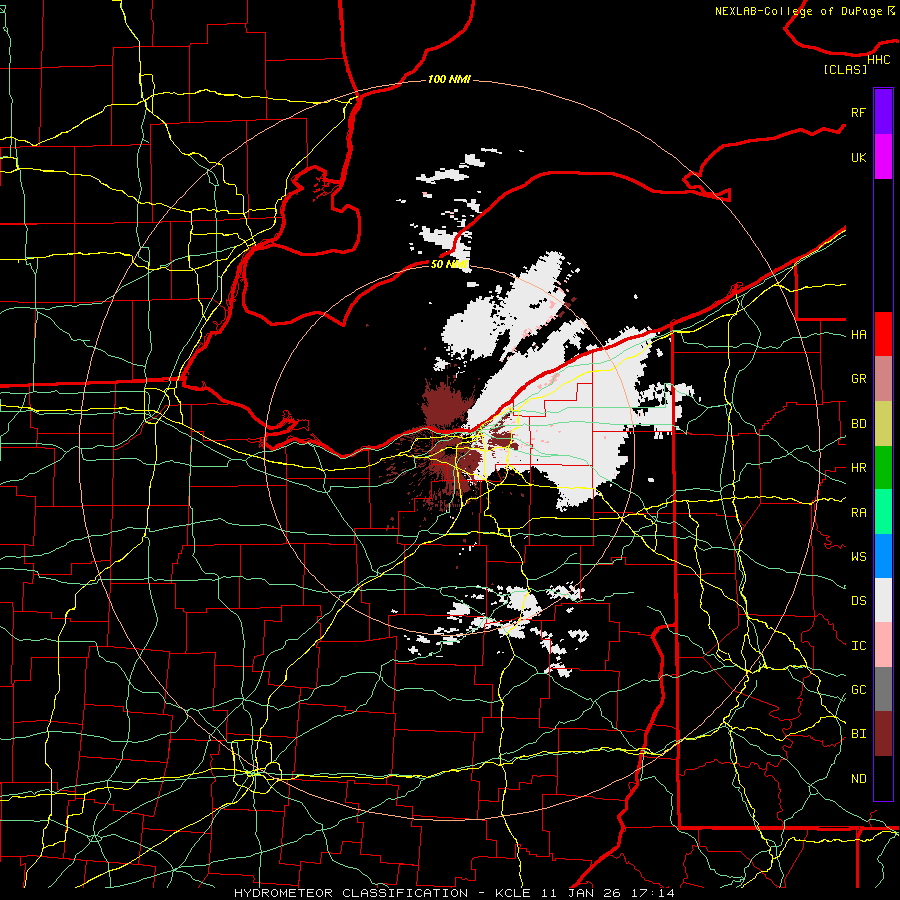Click the WS legend label

(x=859, y=557)
